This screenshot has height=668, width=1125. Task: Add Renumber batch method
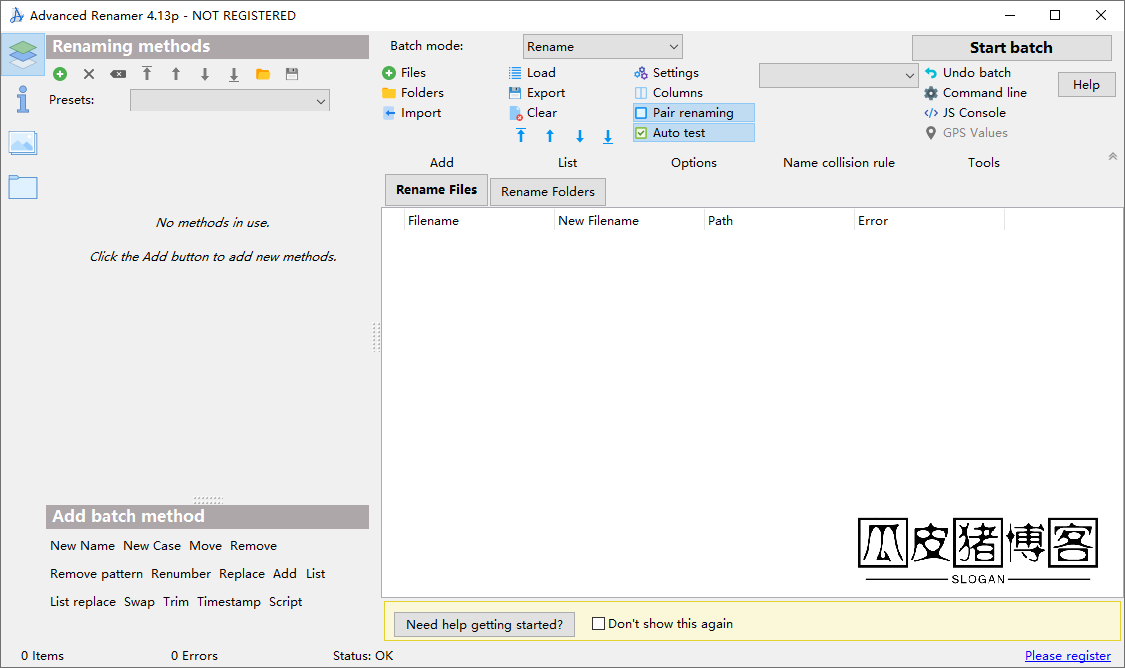pos(181,573)
